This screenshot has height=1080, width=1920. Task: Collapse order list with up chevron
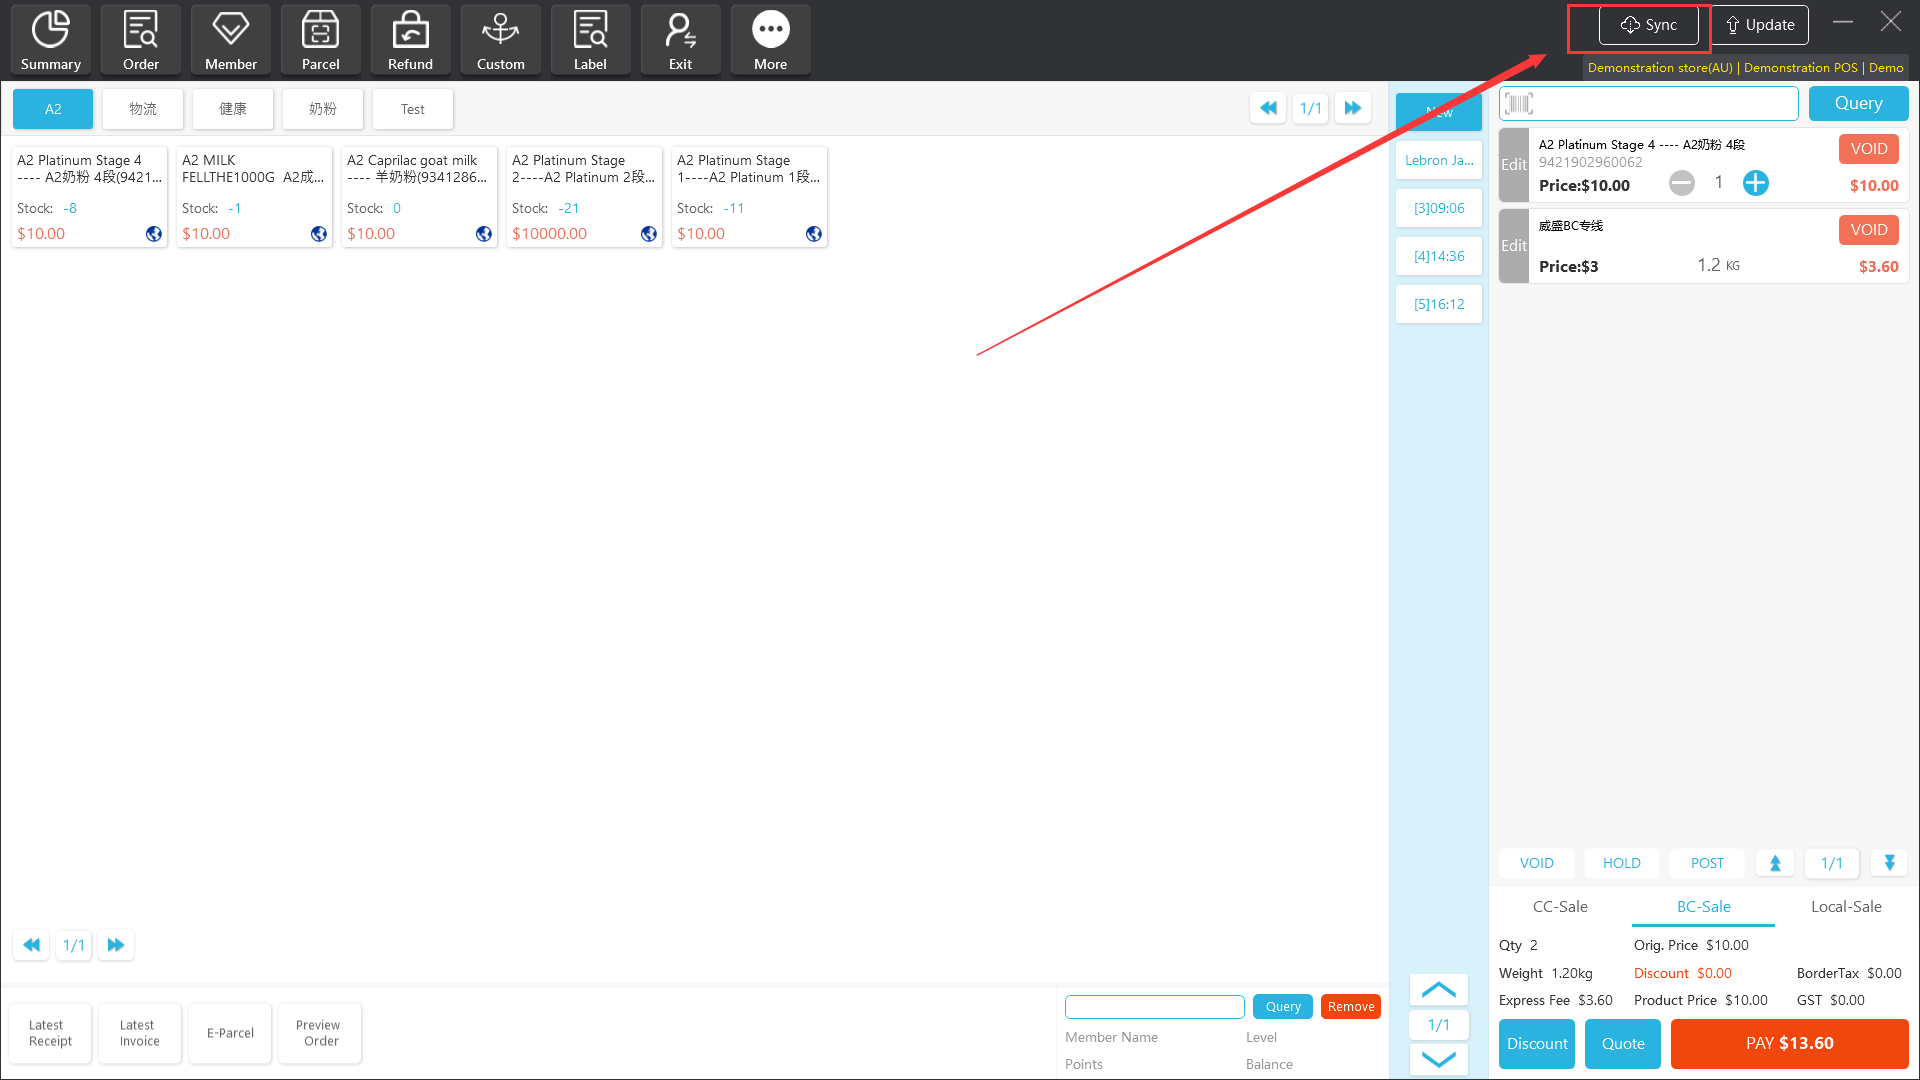(1438, 990)
